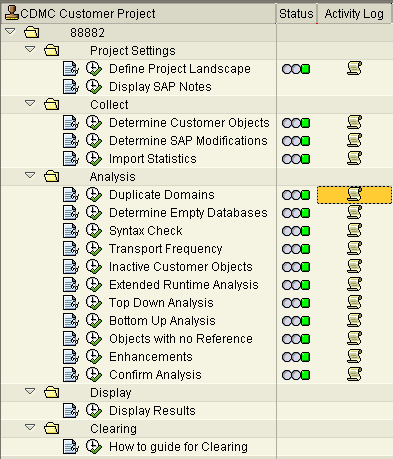
Task: Click the Analysis folder icon
Action: click(52, 176)
